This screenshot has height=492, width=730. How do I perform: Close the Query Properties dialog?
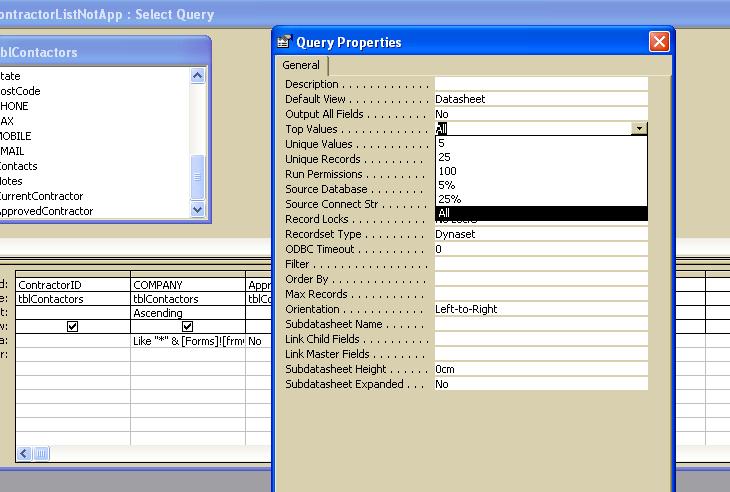pyautogui.click(x=659, y=42)
